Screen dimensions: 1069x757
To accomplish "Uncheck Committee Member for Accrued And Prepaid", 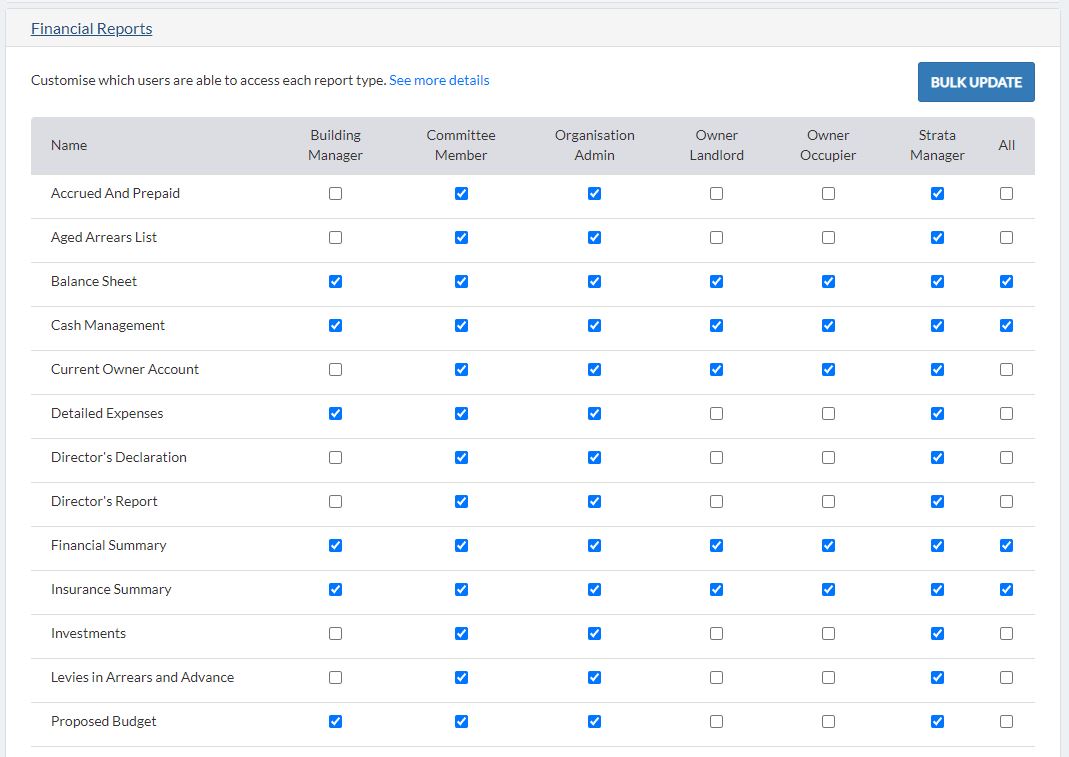I will coord(462,194).
